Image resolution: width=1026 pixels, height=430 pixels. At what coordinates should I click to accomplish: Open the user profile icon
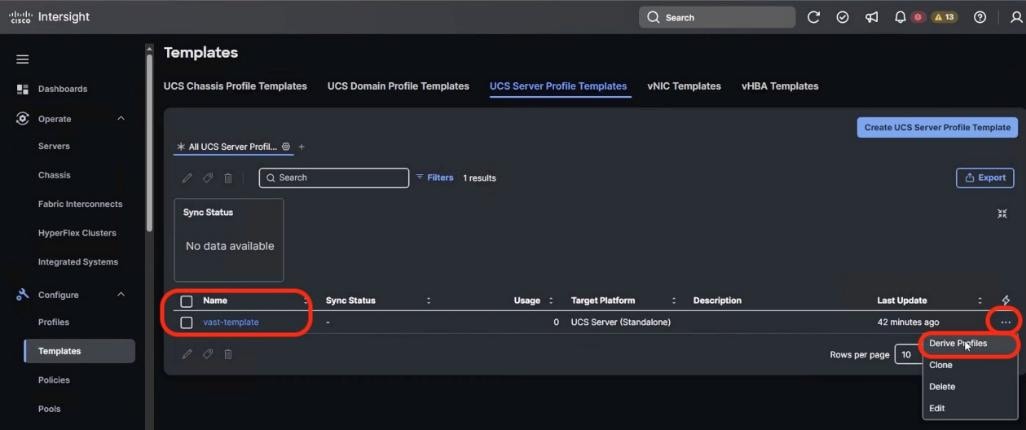coord(1016,18)
